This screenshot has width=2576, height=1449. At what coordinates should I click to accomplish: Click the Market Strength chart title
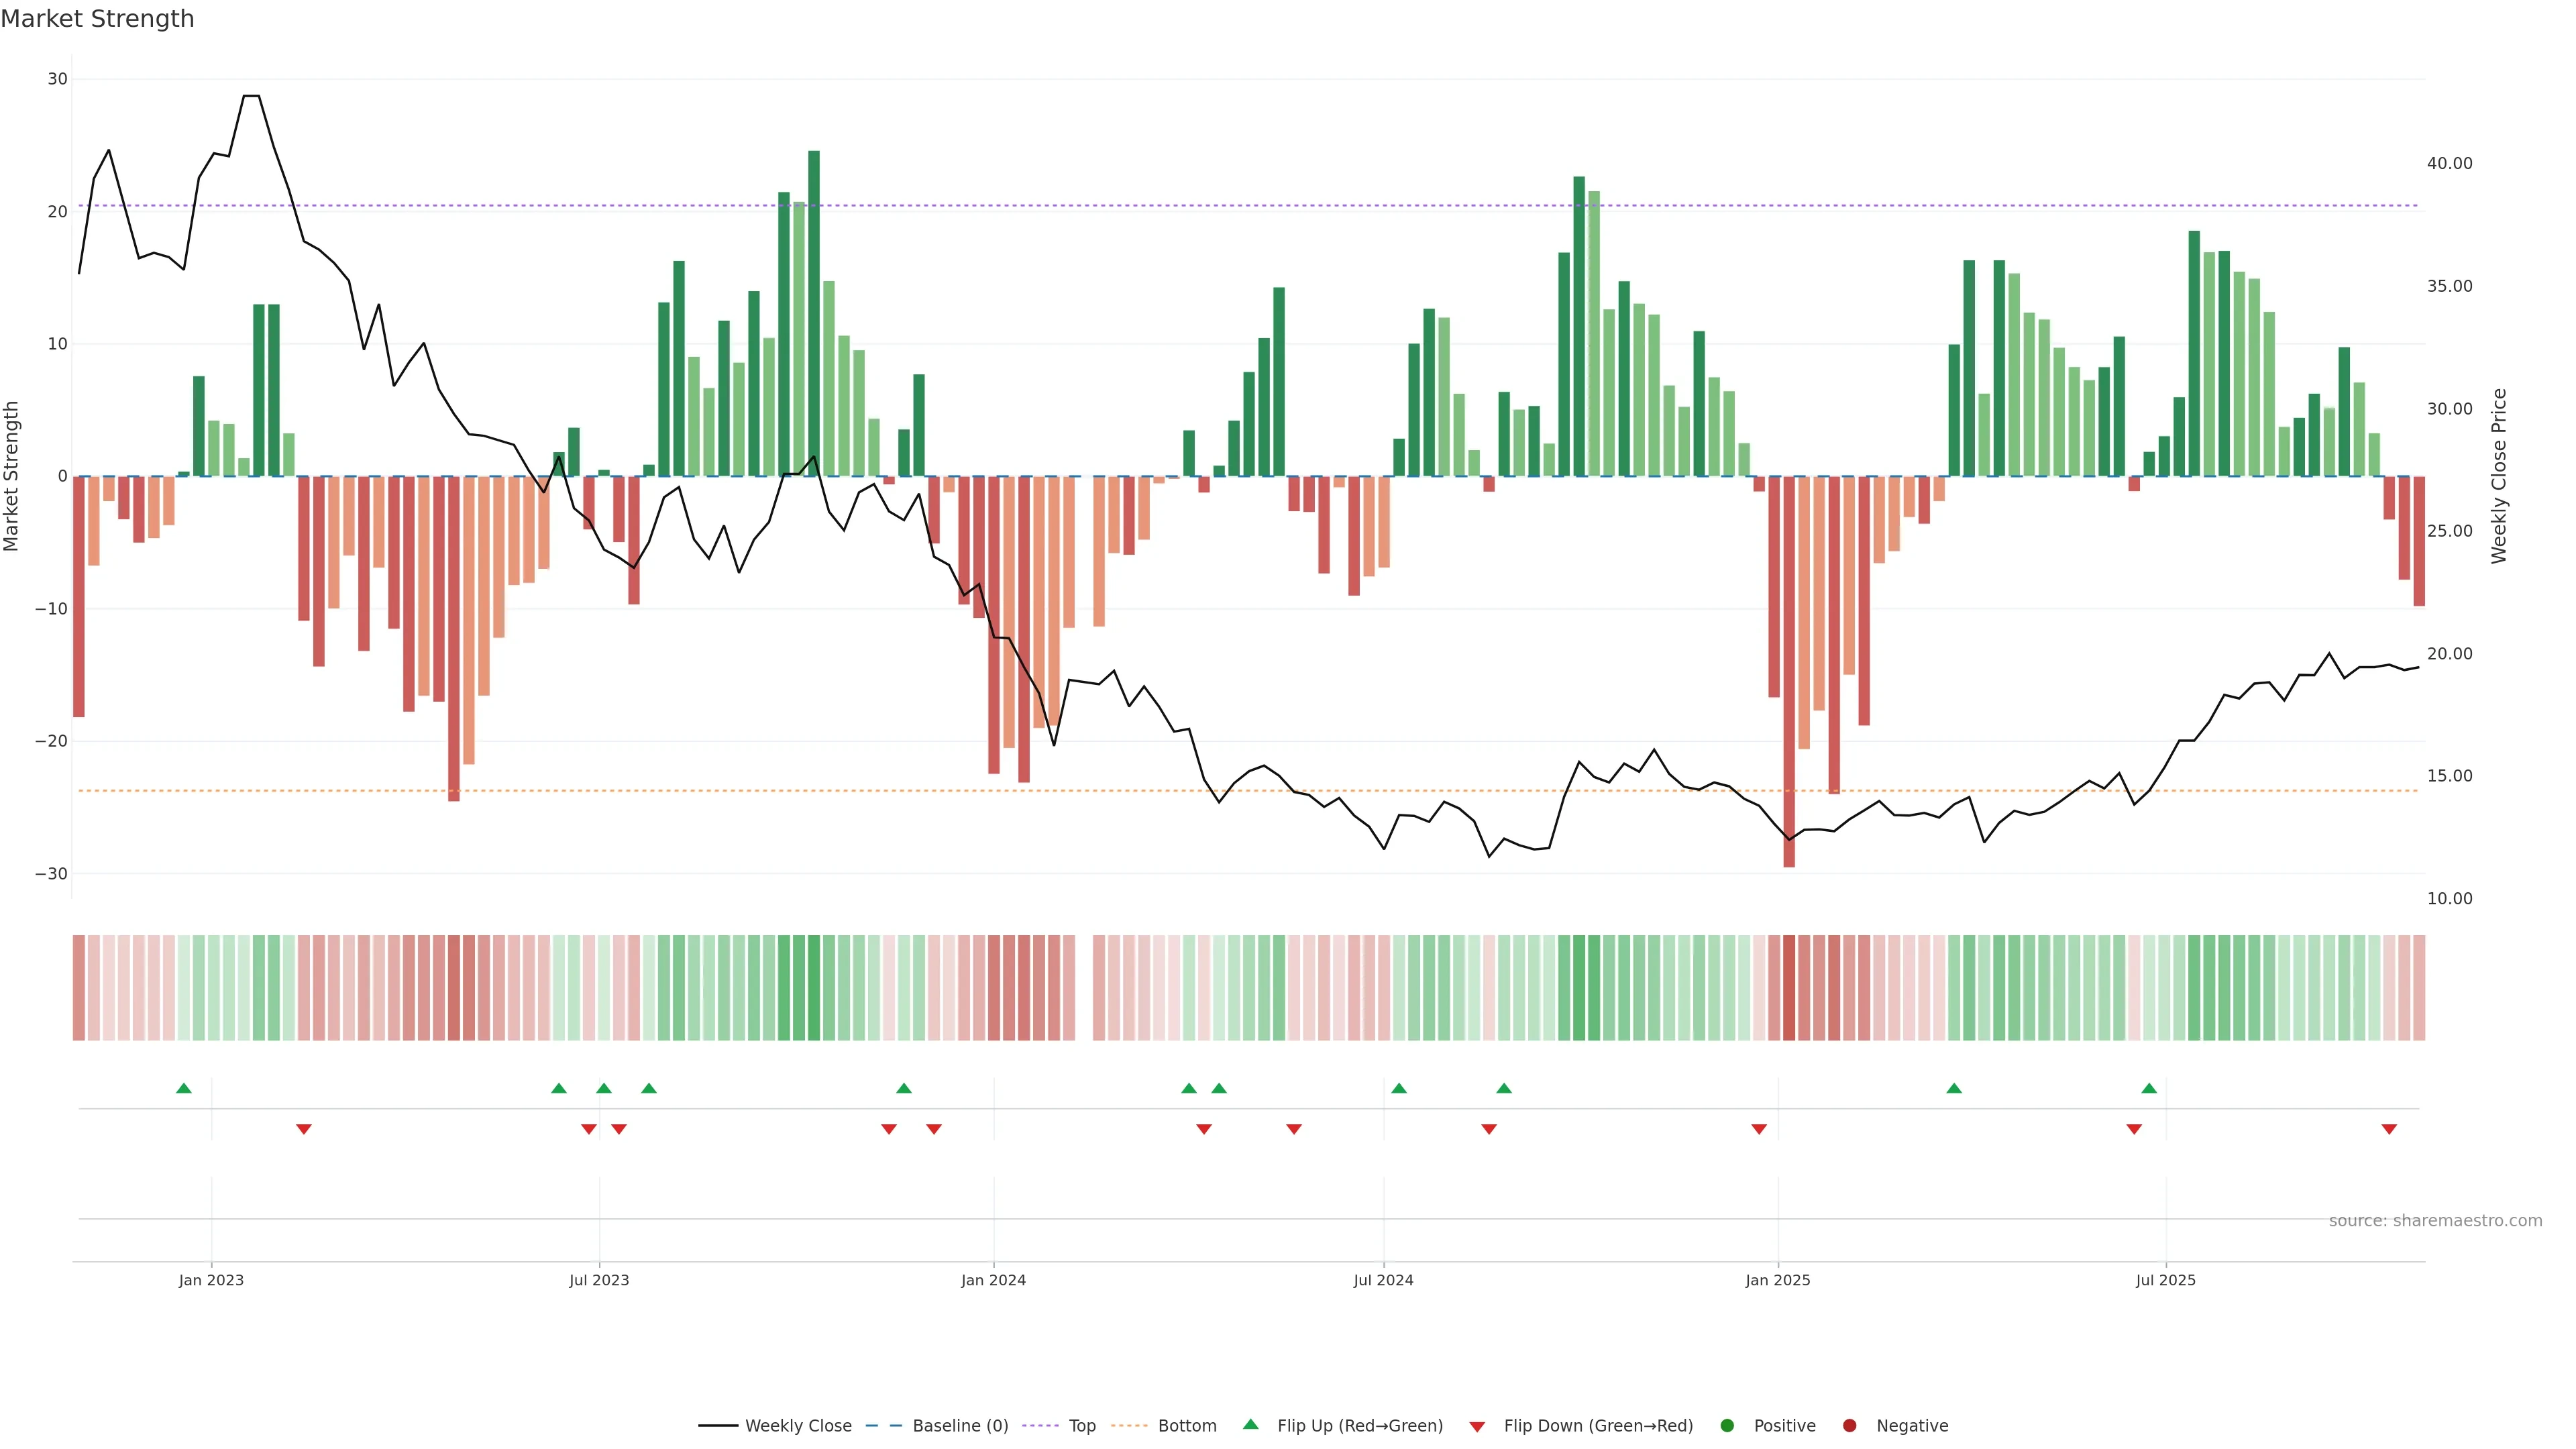point(97,19)
